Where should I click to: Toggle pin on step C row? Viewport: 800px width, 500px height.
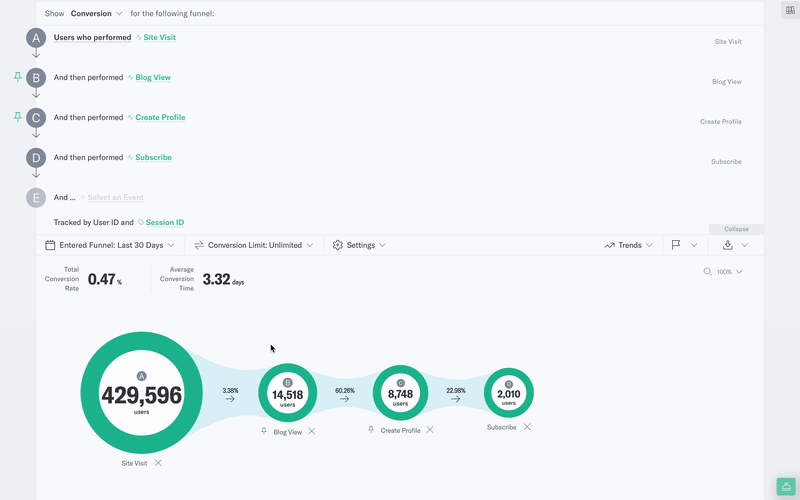tap(17, 117)
